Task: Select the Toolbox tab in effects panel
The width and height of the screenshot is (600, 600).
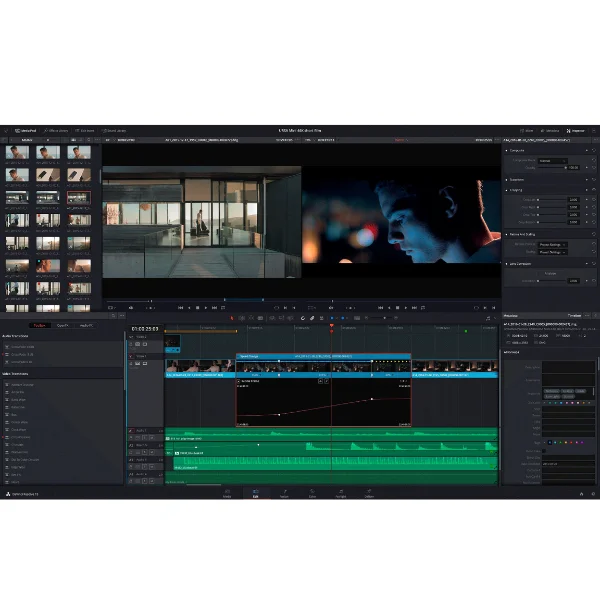Action: pos(40,325)
